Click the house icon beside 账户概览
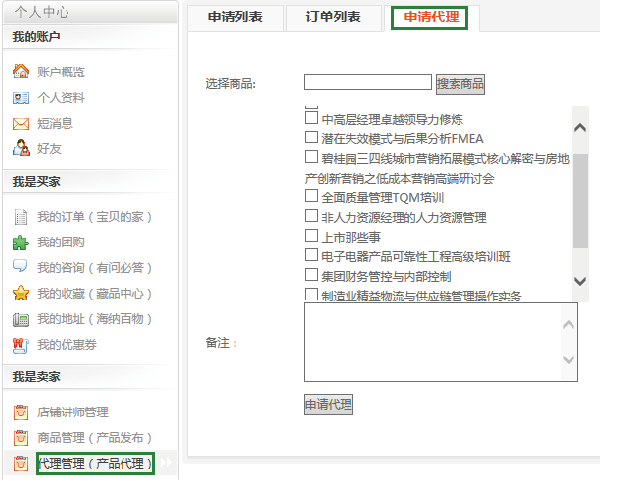The image size is (621, 481). click(20, 72)
